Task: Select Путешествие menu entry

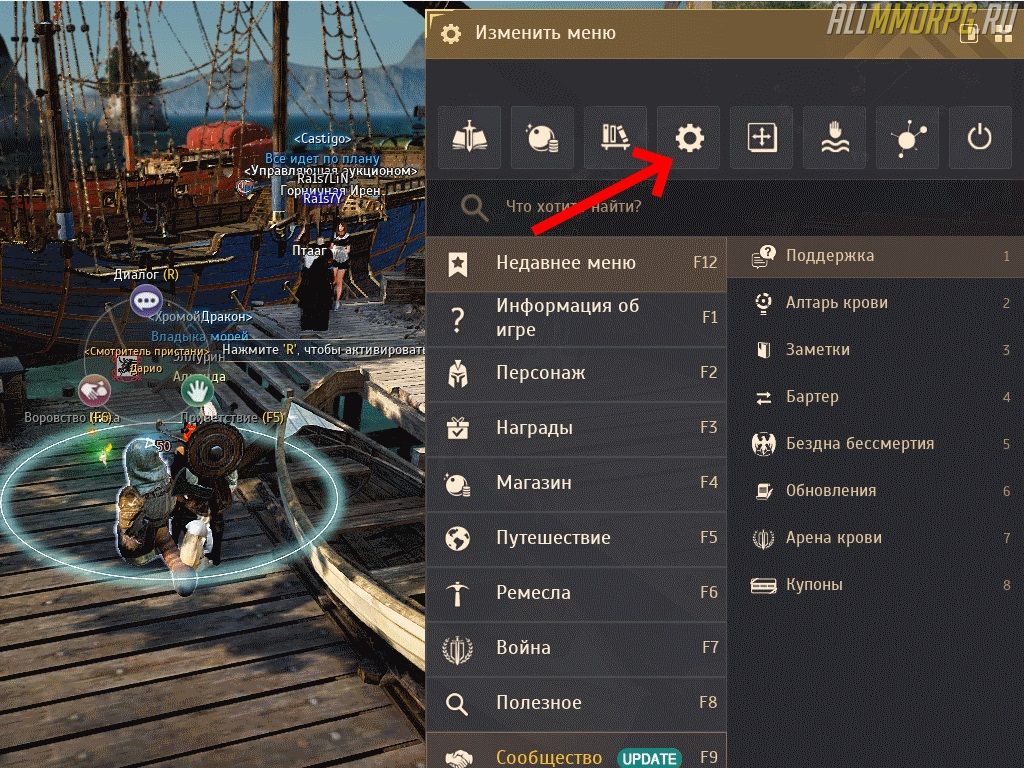Action: click(x=576, y=538)
